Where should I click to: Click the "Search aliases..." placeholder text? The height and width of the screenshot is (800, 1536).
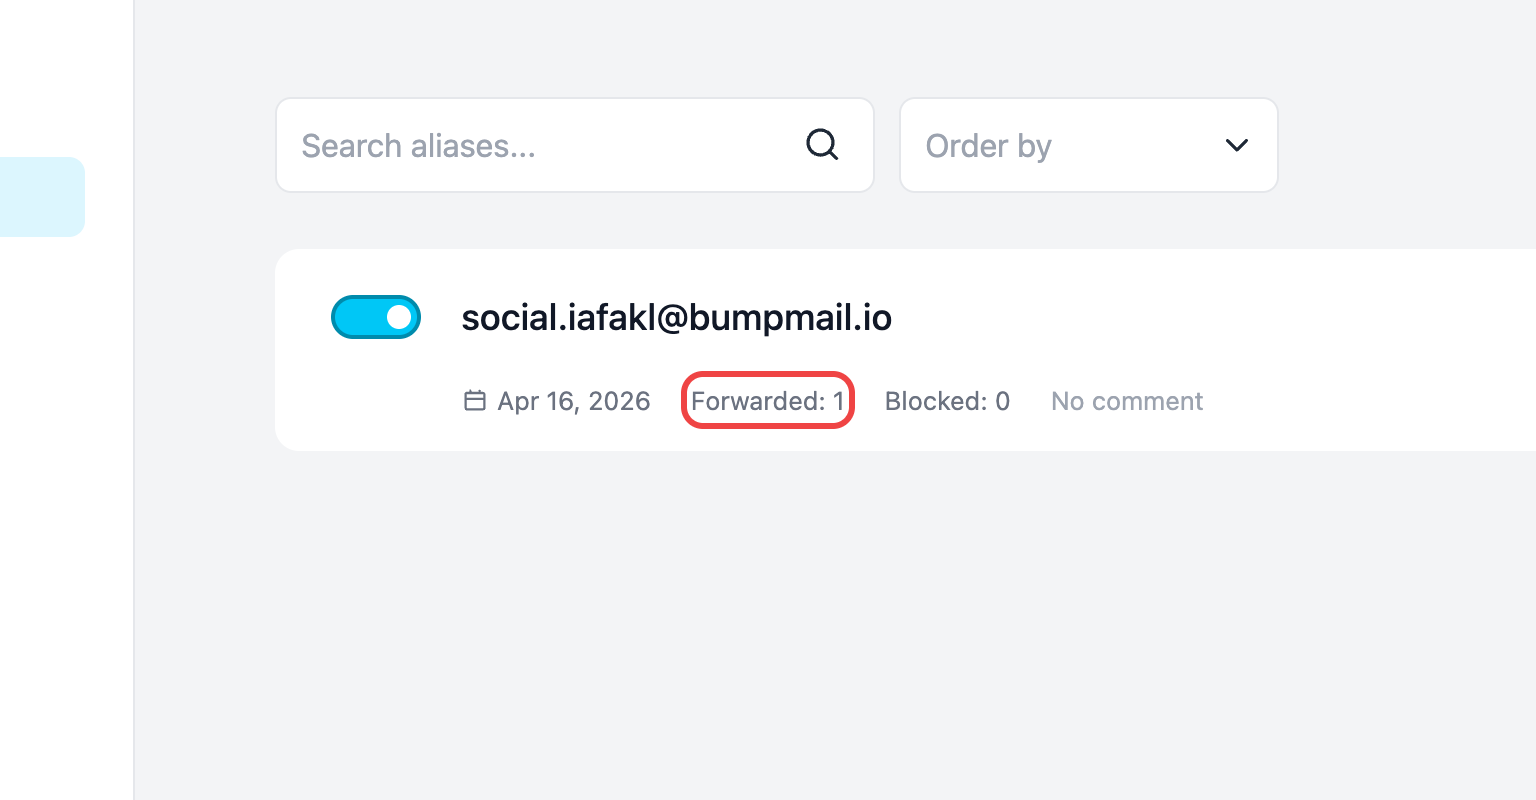point(419,146)
